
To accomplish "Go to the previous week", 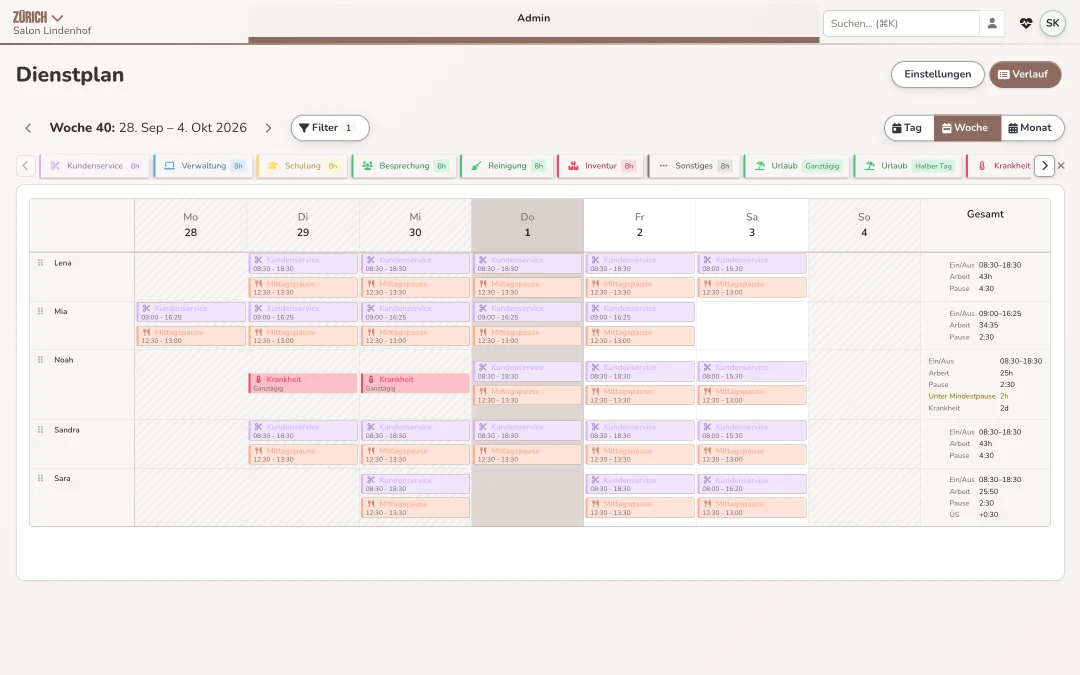I will [x=28, y=128].
